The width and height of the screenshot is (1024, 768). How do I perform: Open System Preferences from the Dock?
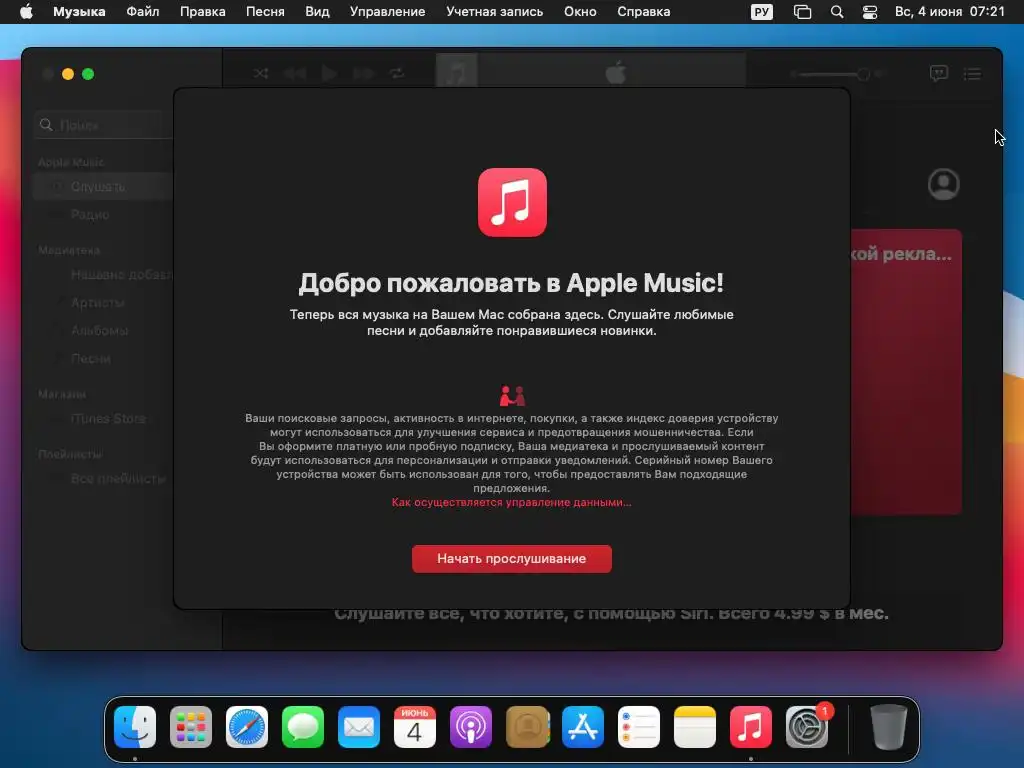(x=807, y=727)
